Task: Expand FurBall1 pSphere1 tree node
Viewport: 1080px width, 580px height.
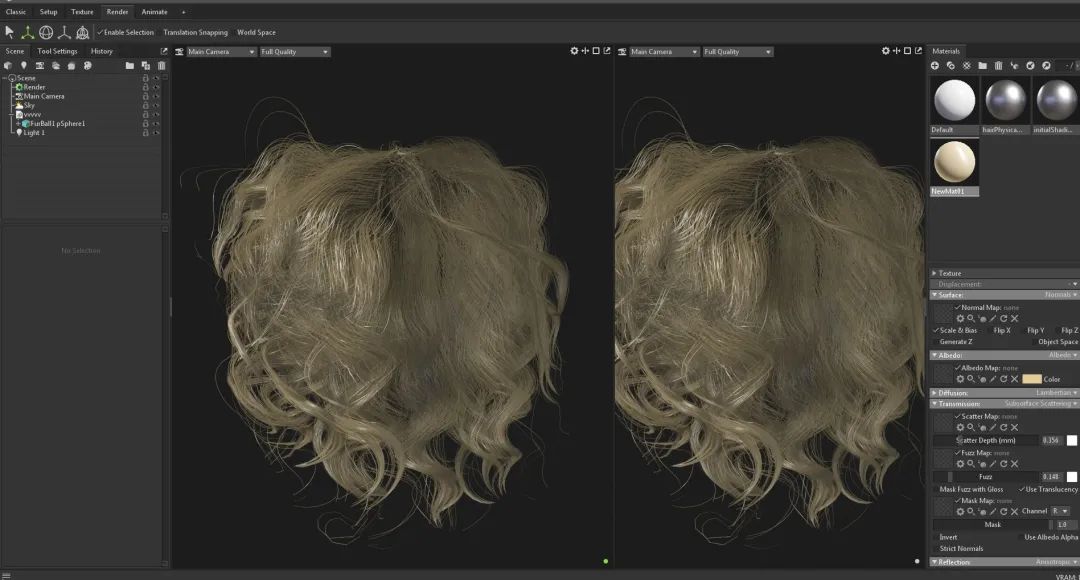Action: pos(19,124)
